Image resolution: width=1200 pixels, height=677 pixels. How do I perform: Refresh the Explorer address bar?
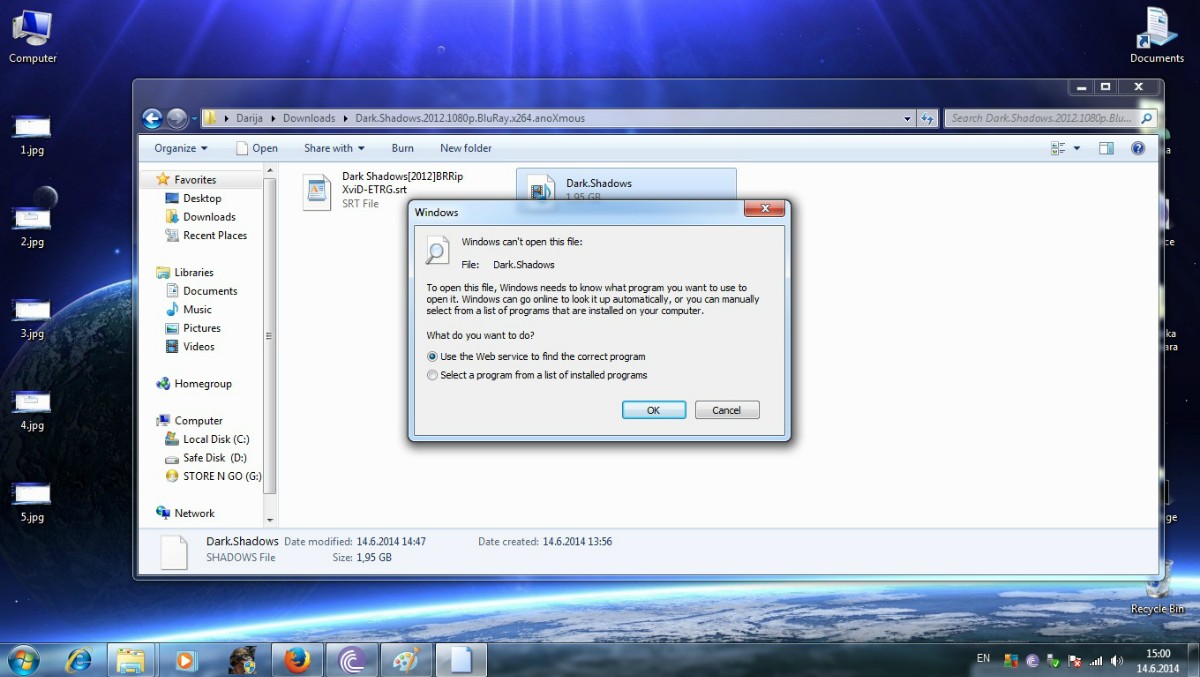(x=927, y=118)
